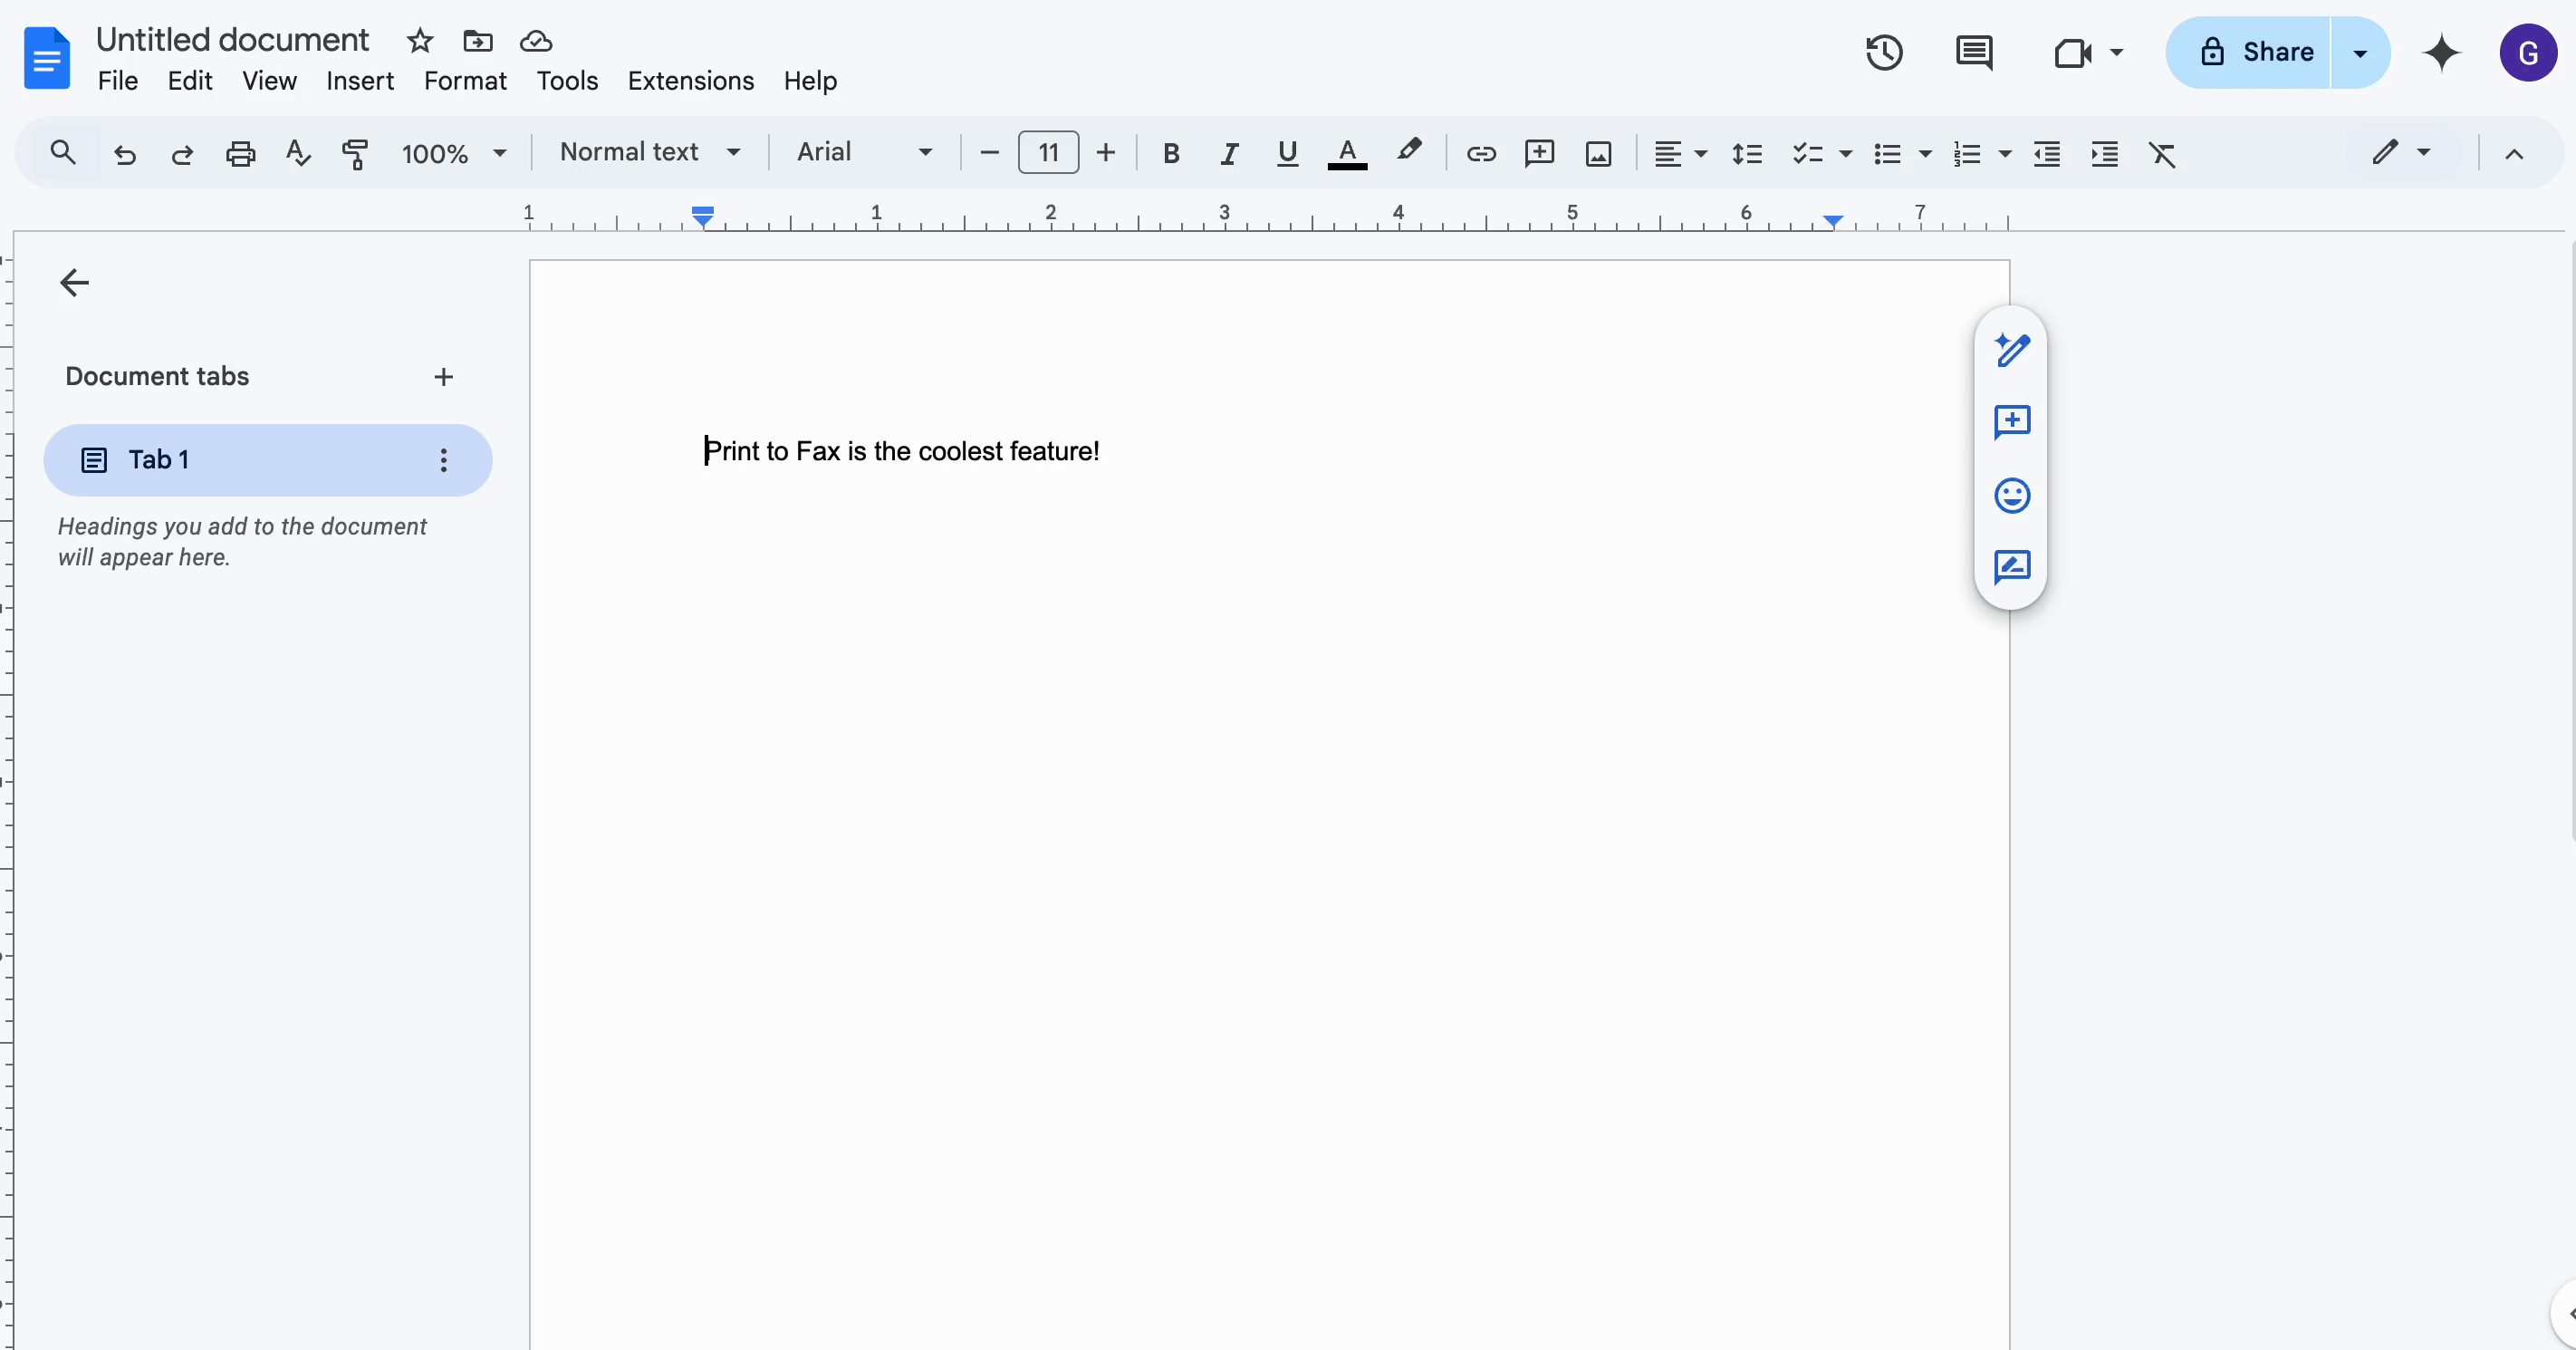Open the Format menu
The height and width of the screenshot is (1350, 2576).
click(465, 81)
